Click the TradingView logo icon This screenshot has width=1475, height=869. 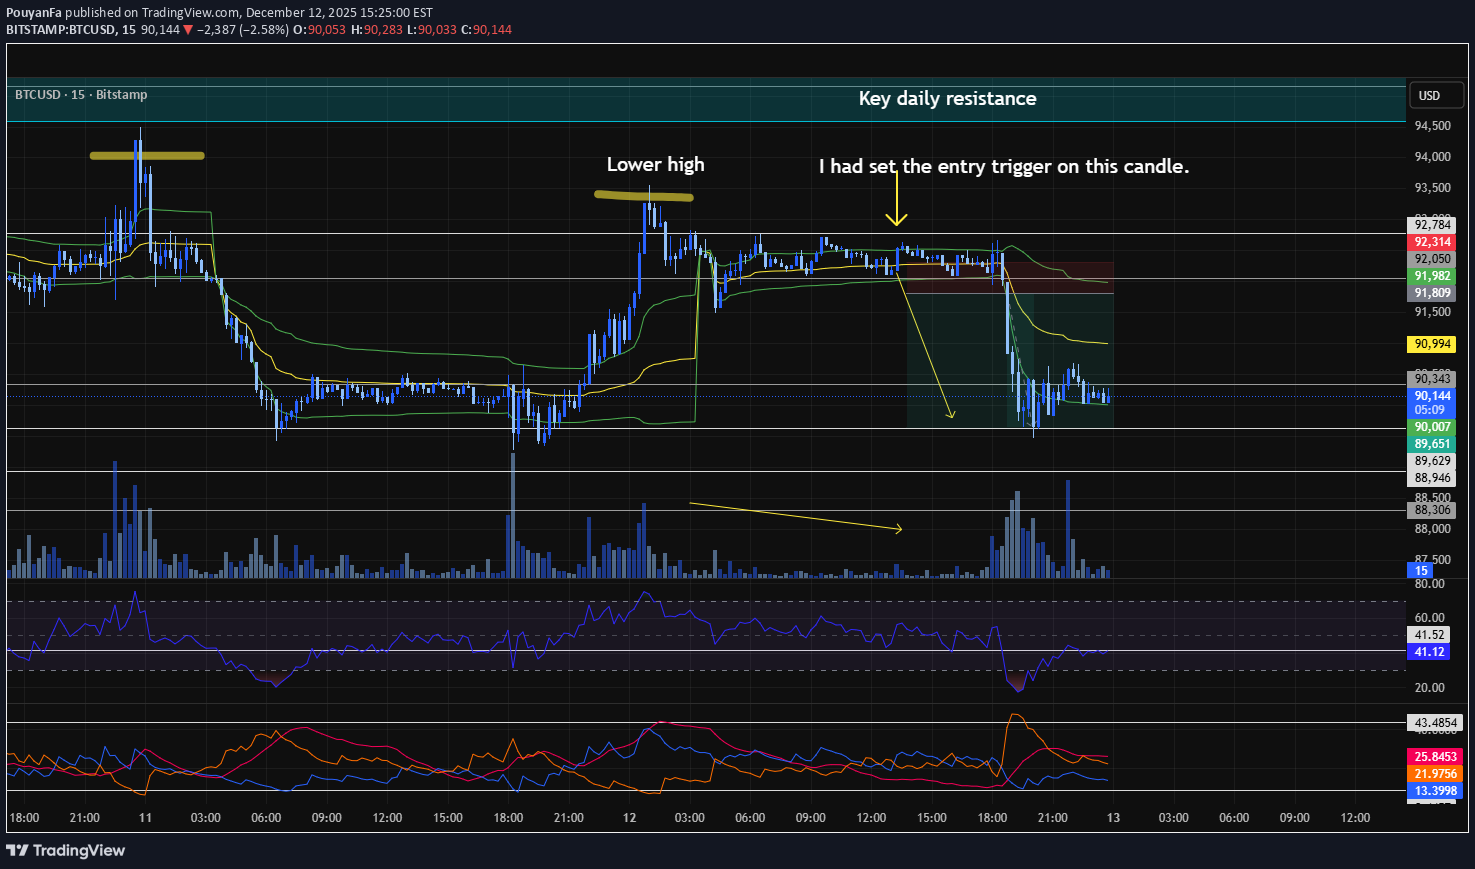click(x=17, y=850)
